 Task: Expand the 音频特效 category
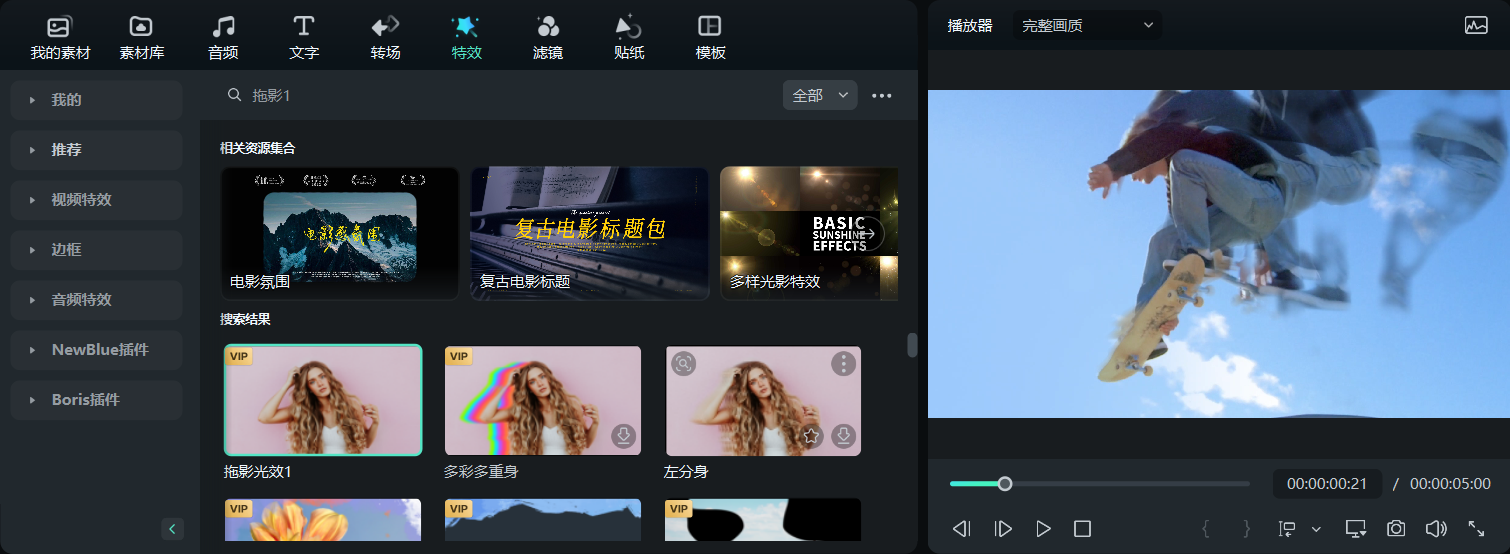[96, 300]
